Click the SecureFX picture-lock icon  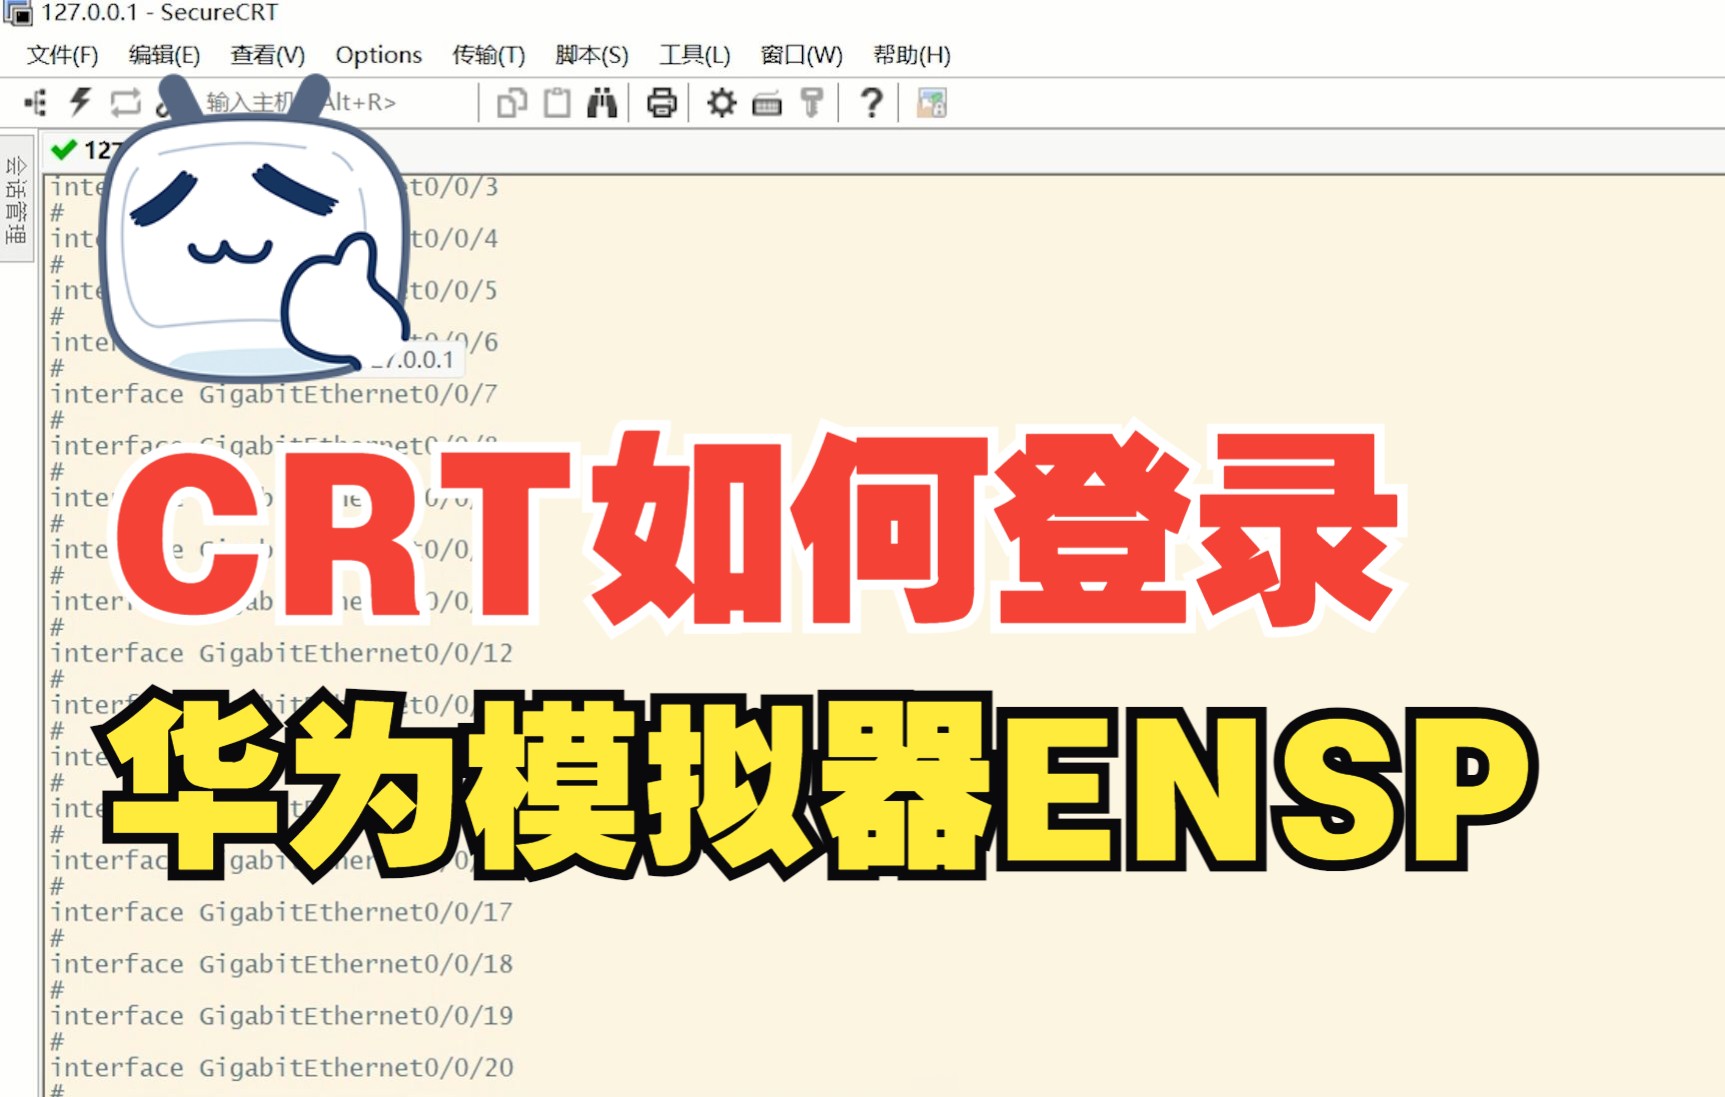(932, 102)
